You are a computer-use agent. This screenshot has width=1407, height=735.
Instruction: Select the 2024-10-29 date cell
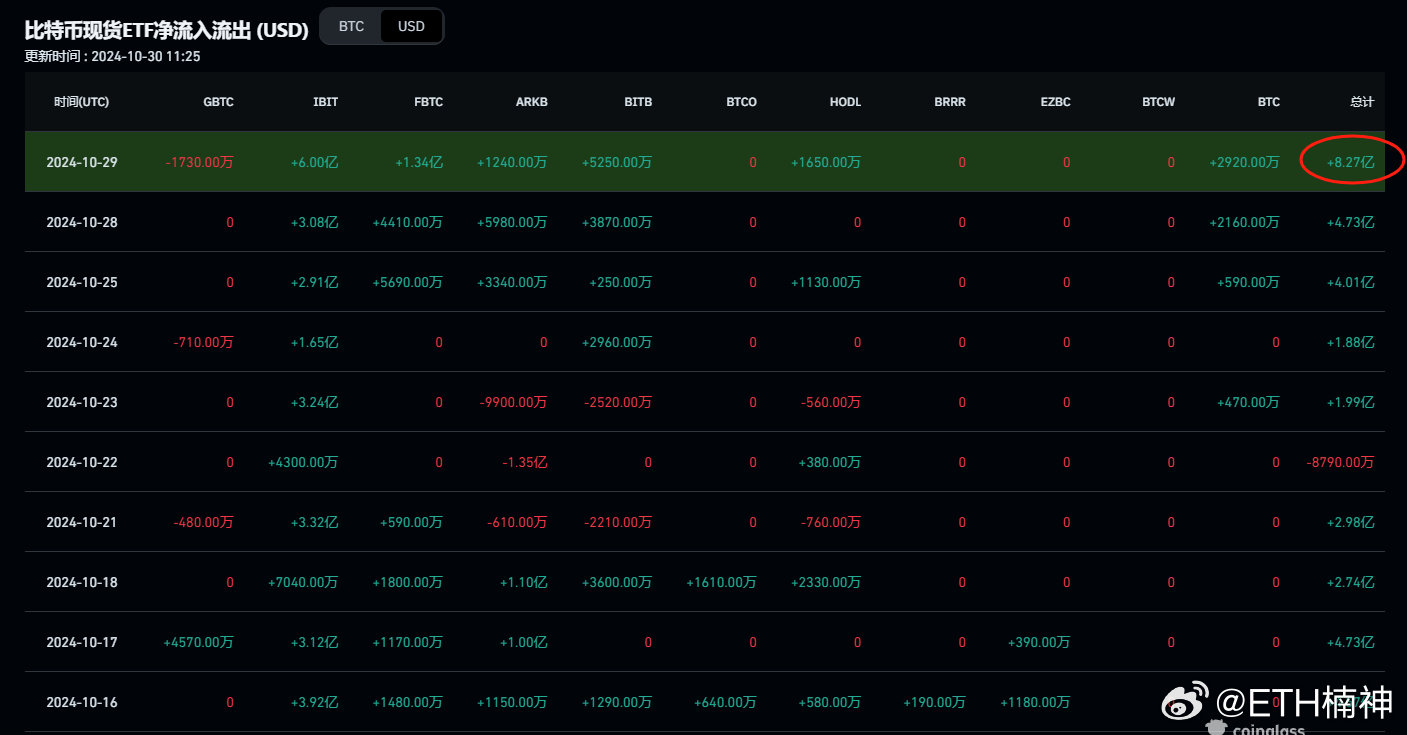point(82,162)
